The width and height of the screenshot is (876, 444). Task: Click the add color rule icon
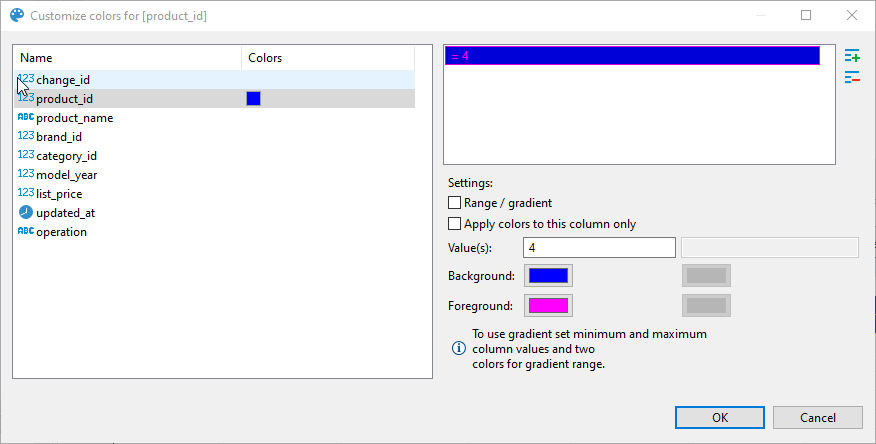pyautogui.click(x=852, y=56)
